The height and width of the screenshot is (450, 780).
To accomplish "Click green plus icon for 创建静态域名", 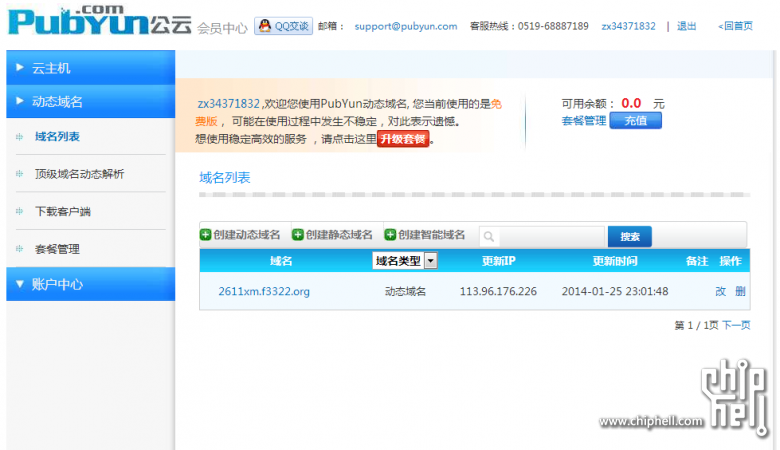I will (297, 235).
